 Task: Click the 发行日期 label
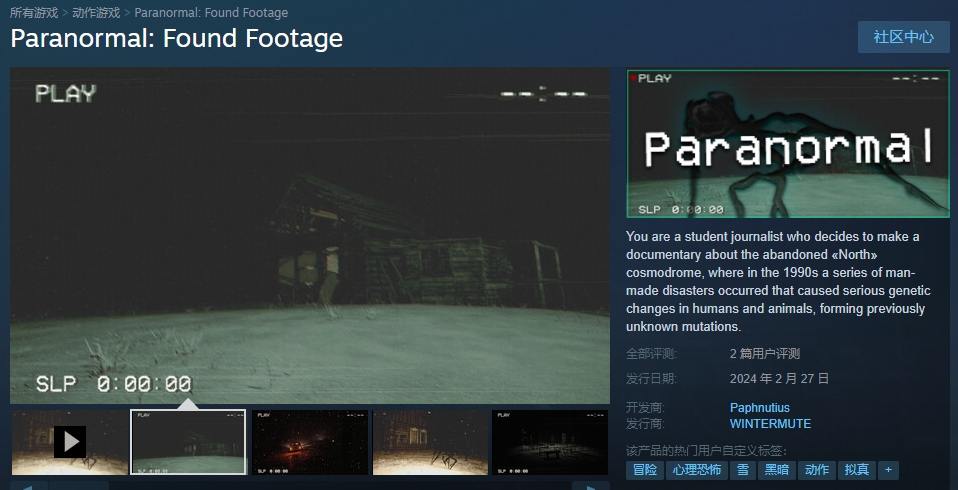coord(651,379)
